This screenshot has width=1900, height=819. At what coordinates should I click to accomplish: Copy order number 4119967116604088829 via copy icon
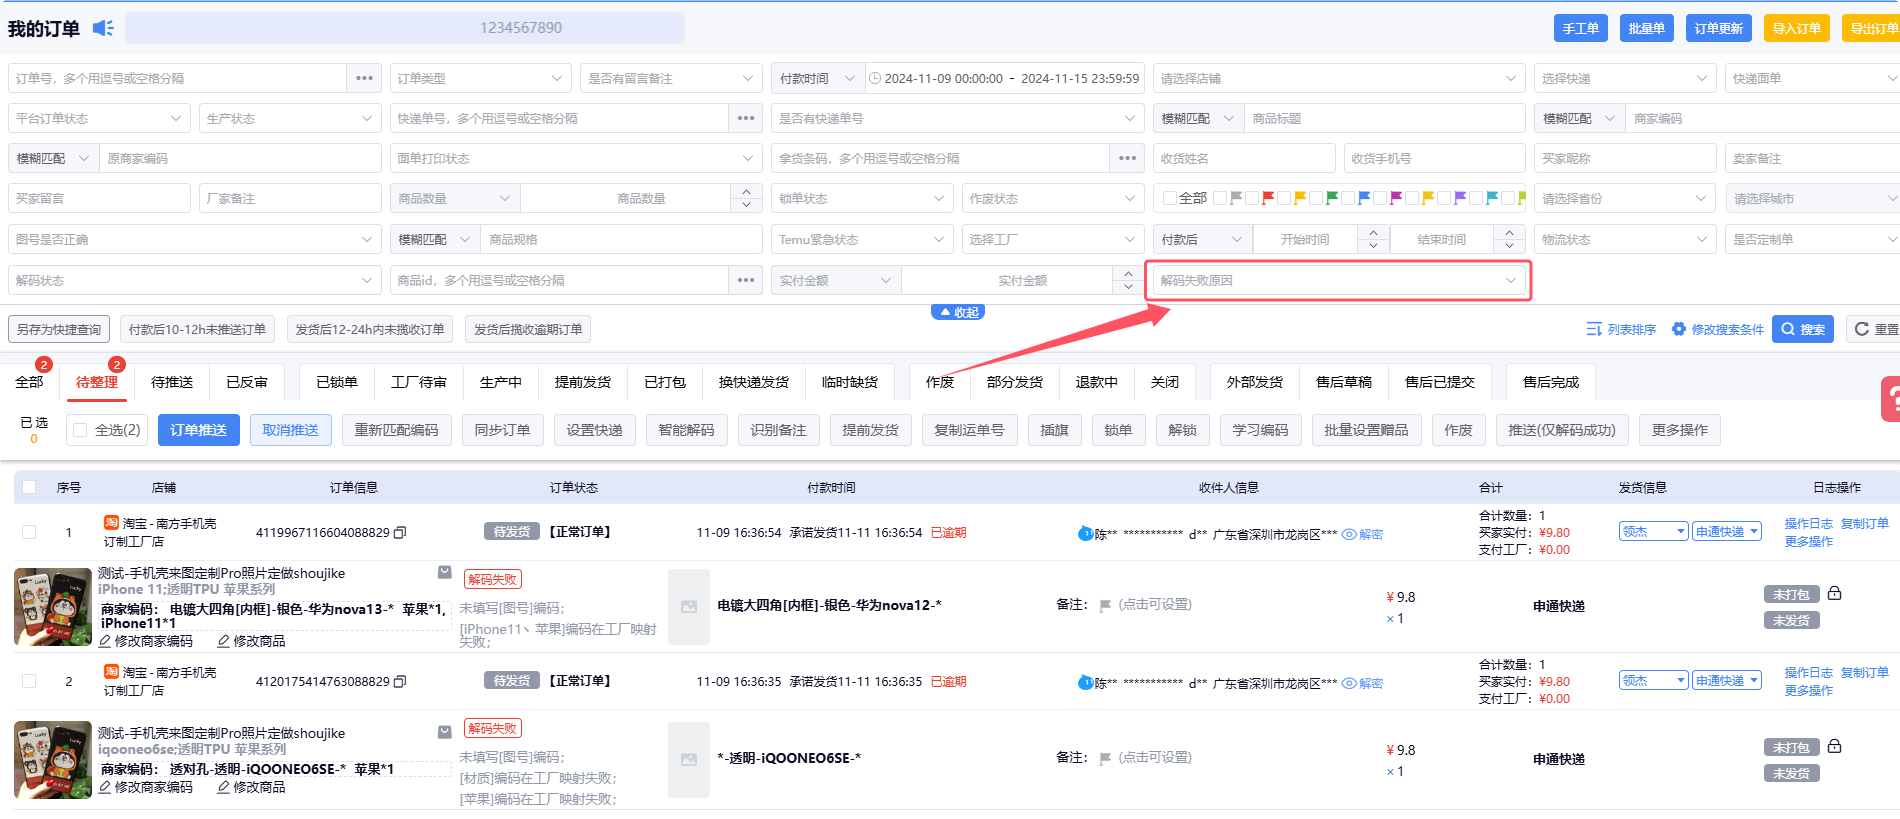pyautogui.click(x=400, y=533)
